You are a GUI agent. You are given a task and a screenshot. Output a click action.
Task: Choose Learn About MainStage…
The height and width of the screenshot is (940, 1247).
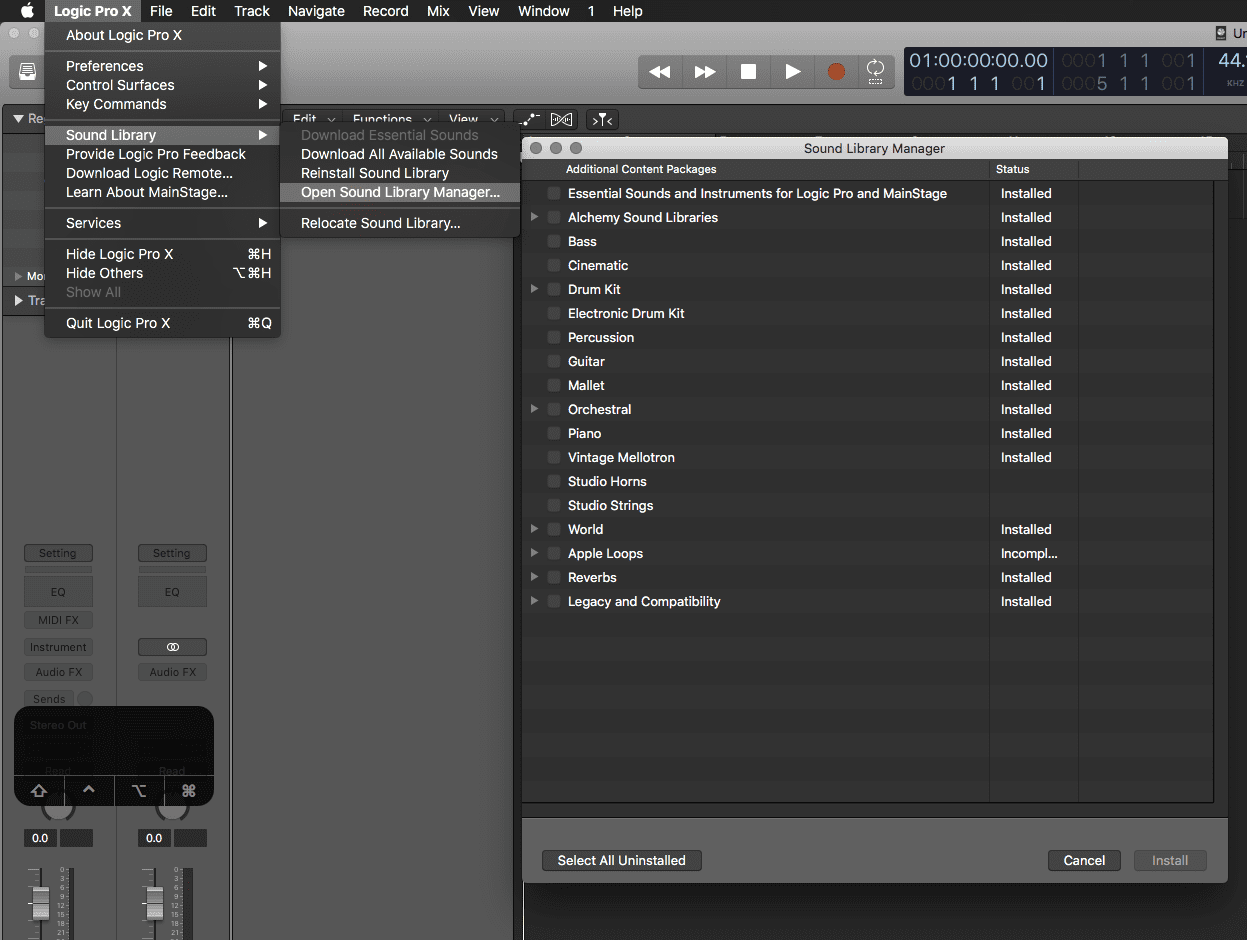point(162,192)
